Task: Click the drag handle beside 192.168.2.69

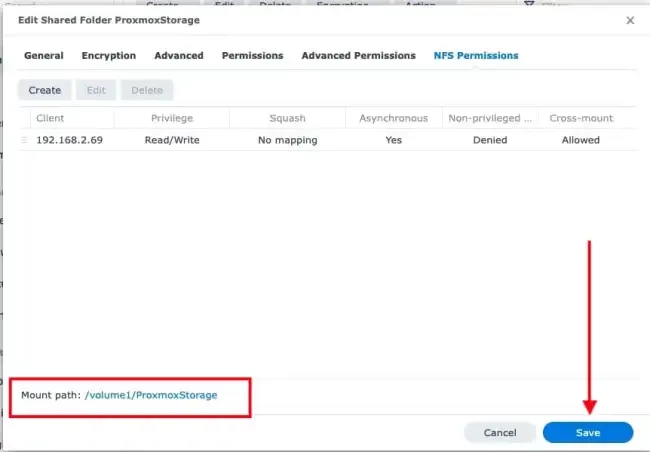Action: click(25, 140)
